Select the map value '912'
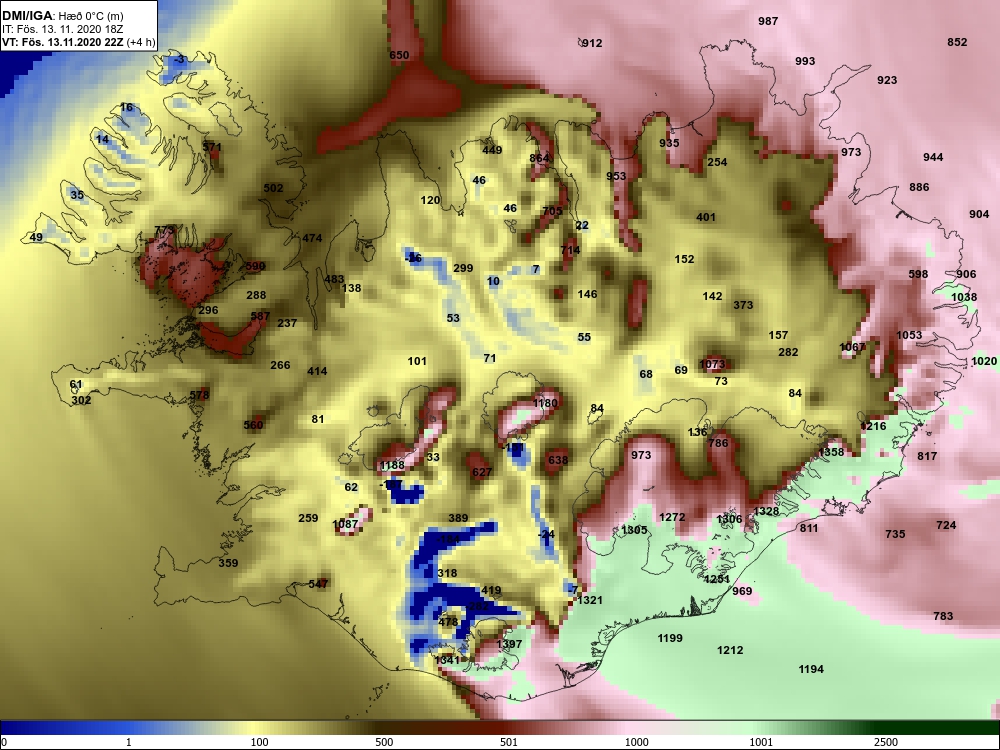Image resolution: width=1000 pixels, height=750 pixels. click(x=592, y=43)
